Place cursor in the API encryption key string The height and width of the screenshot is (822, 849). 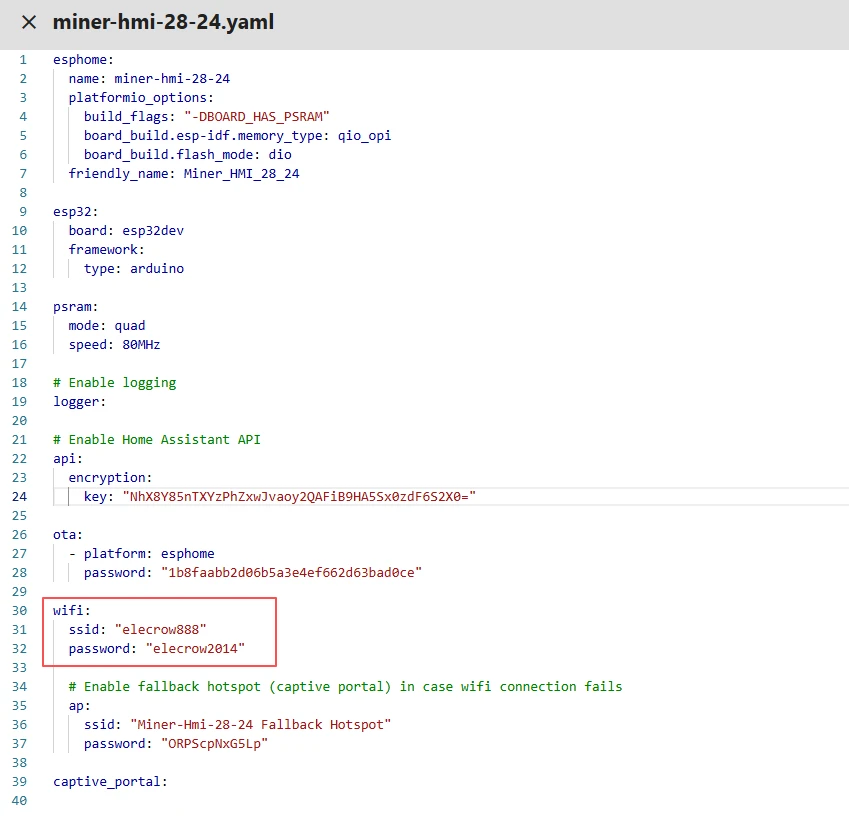299,496
